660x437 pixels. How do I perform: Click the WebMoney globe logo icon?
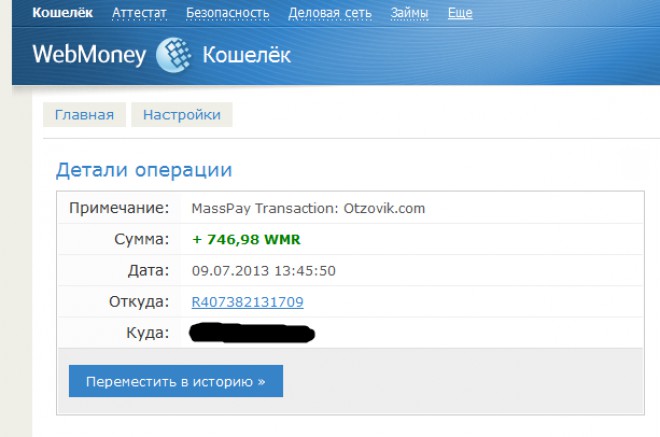pos(173,55)
